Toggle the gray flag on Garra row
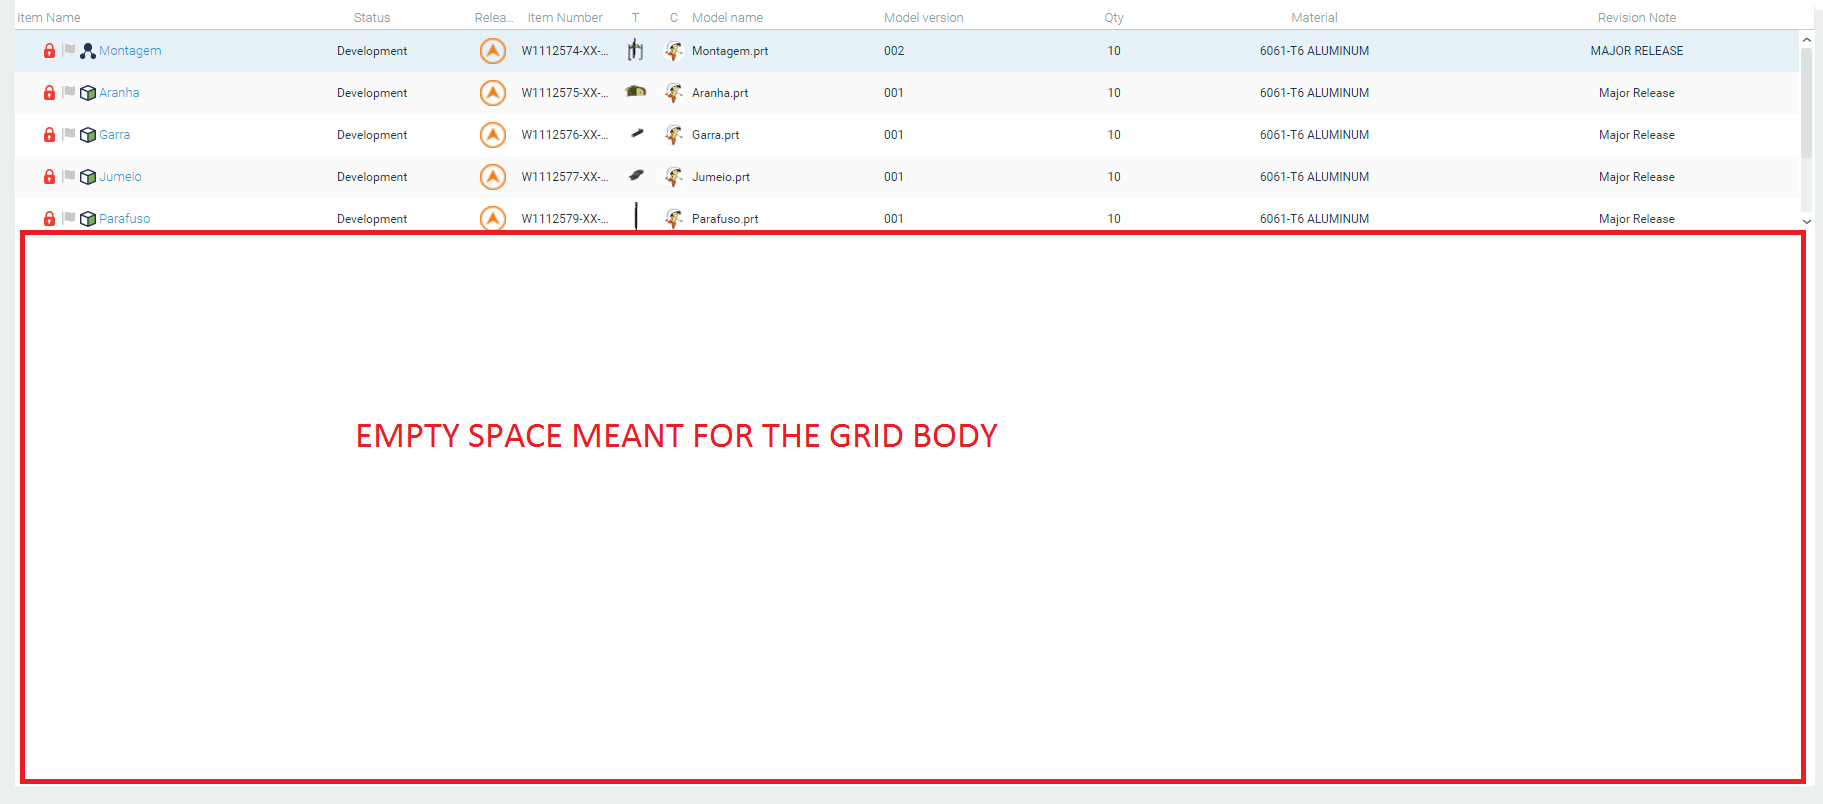This screenshot has width=1823, height=804. coord(69,134)
